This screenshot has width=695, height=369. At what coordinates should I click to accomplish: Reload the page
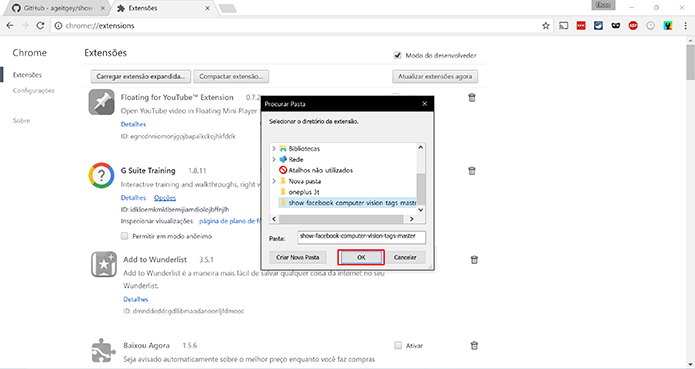pyautogui.click(x=40, y=26)
